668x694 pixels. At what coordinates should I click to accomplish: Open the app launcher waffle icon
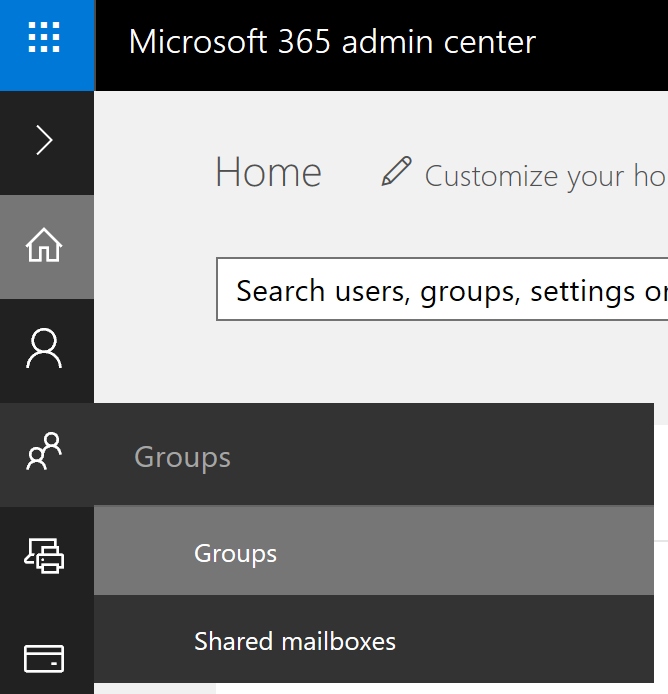[x=44, y=38]
